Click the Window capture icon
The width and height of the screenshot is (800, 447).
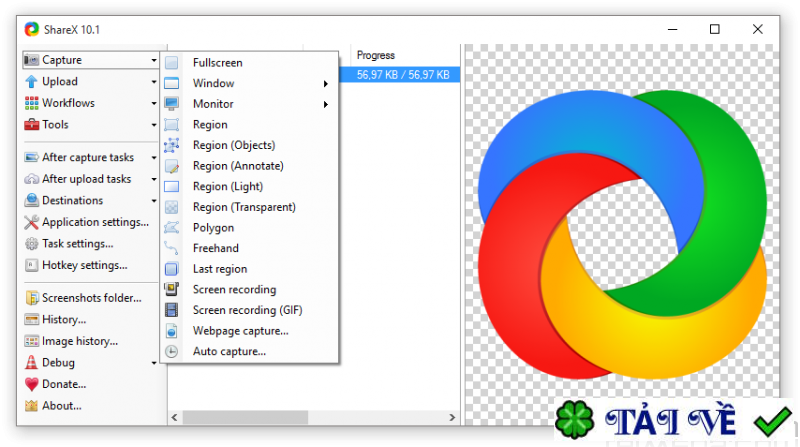tap(171, 83)
